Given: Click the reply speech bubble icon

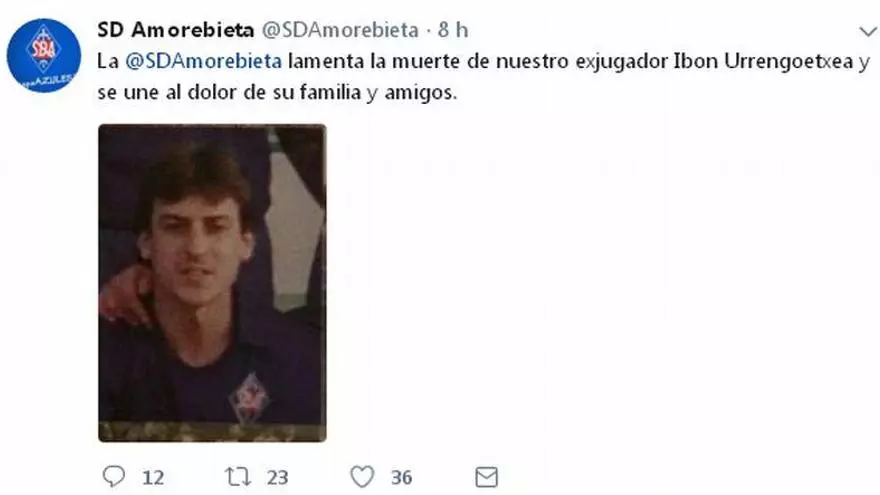Looking at the screenshot, I should point(114,476).
